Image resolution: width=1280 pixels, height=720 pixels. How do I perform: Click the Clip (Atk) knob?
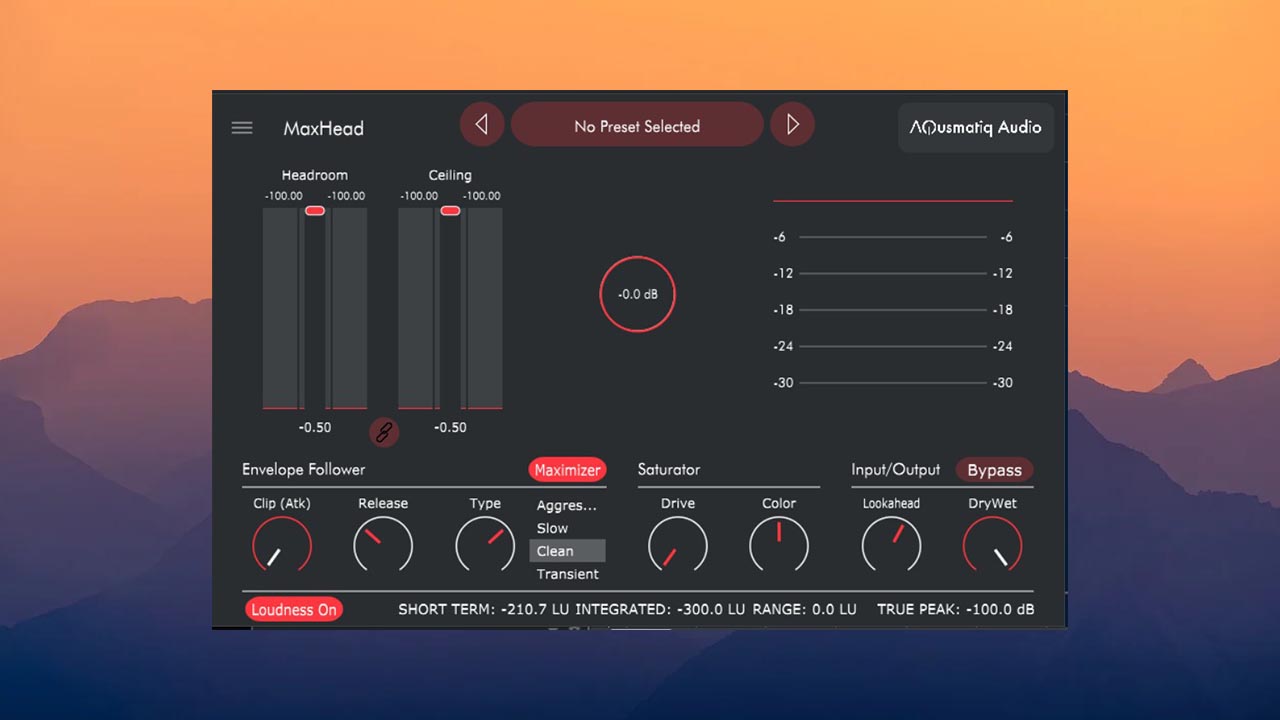pyautogui.click(x=281, y=545)
